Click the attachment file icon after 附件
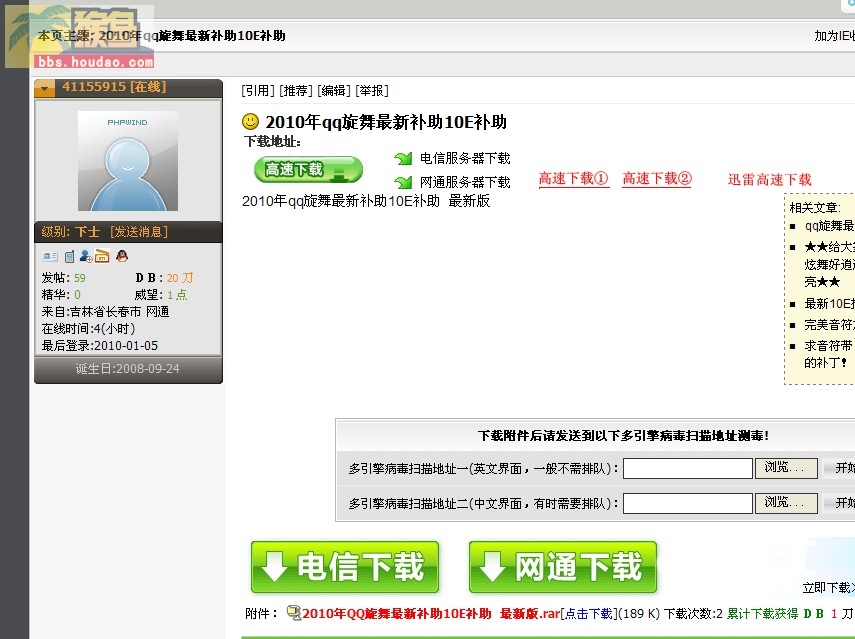This screenshot has height=639, width=855. (x=294, y=613)
